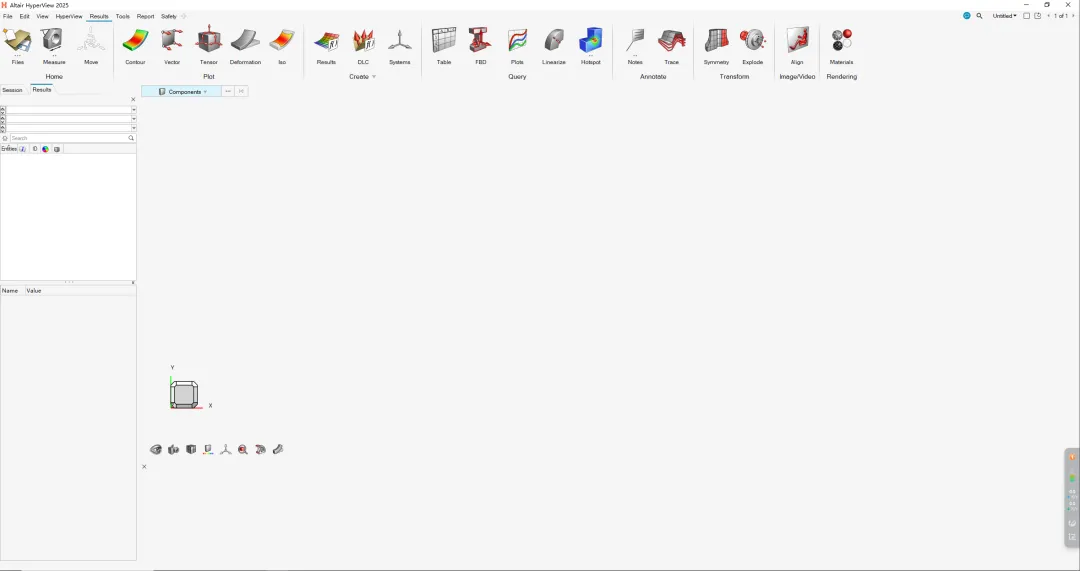Open the File menu
This screenshot has height=571, width=1080.
click(x=8, y=16)
